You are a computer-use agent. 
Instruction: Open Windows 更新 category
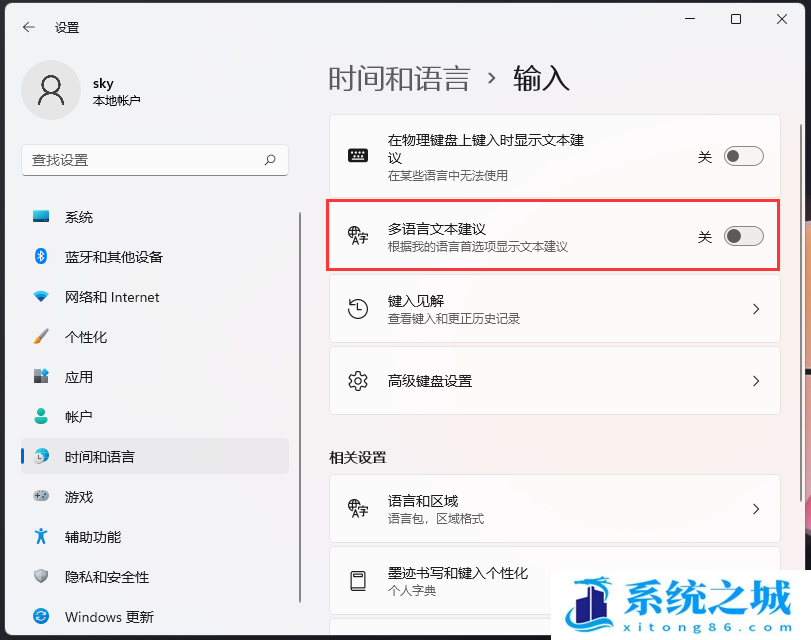[x=155, y=617]
